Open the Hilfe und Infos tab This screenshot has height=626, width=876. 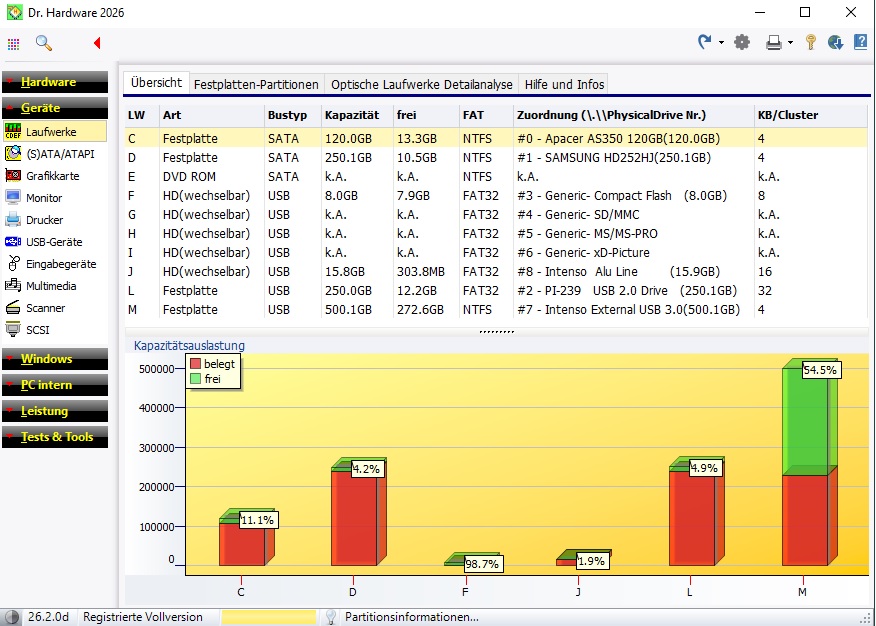pos(564,84)
